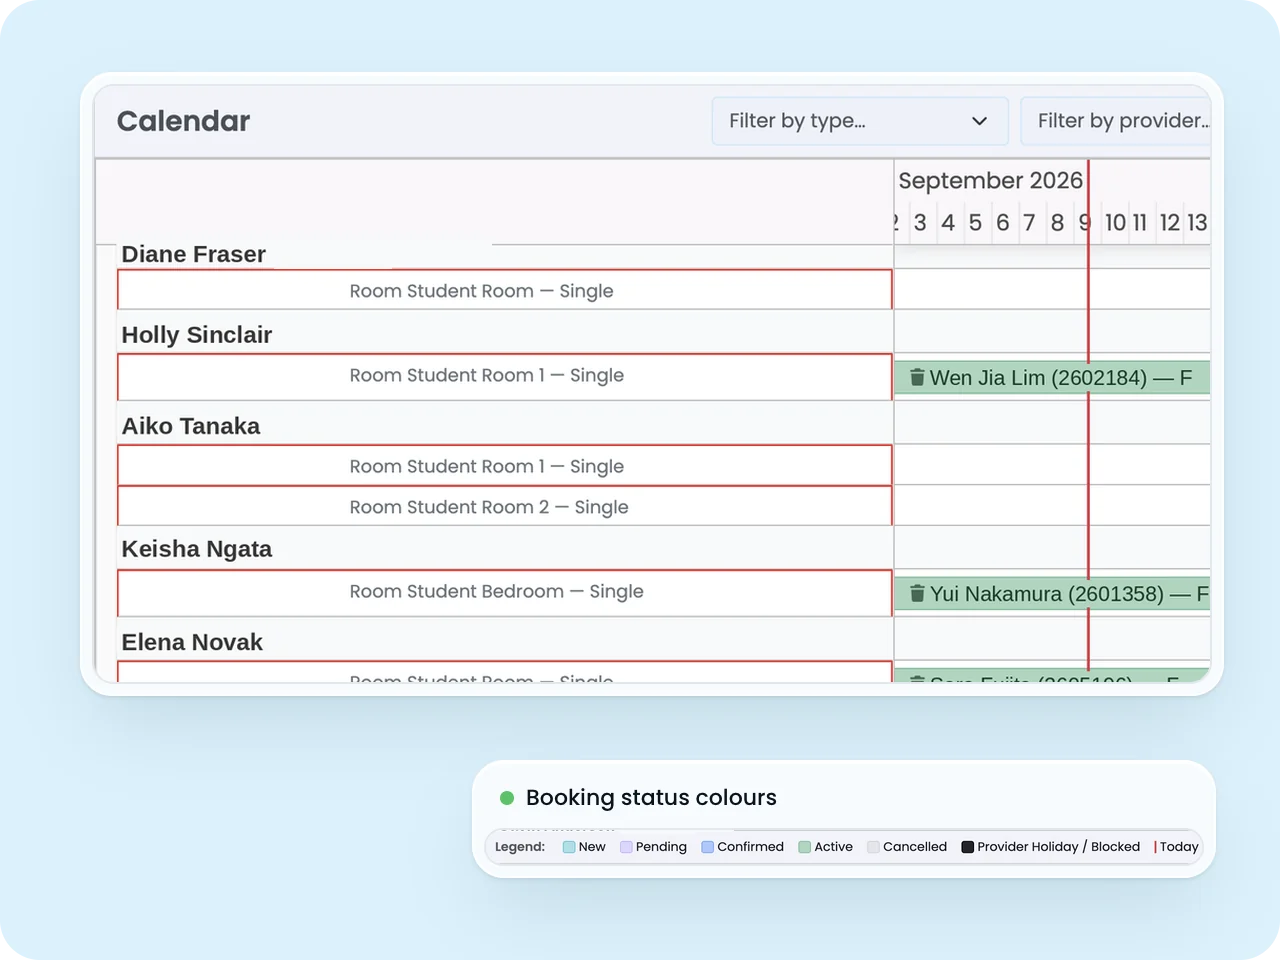Click the Cancelled status colour swatch in legend
Screen dimensions: 1280x960
coord(873,847)
